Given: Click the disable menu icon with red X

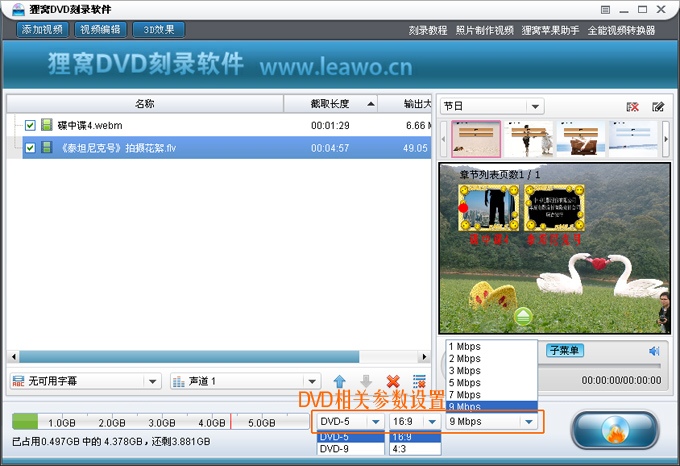Looking at the screenshot, I should [632, 107].
